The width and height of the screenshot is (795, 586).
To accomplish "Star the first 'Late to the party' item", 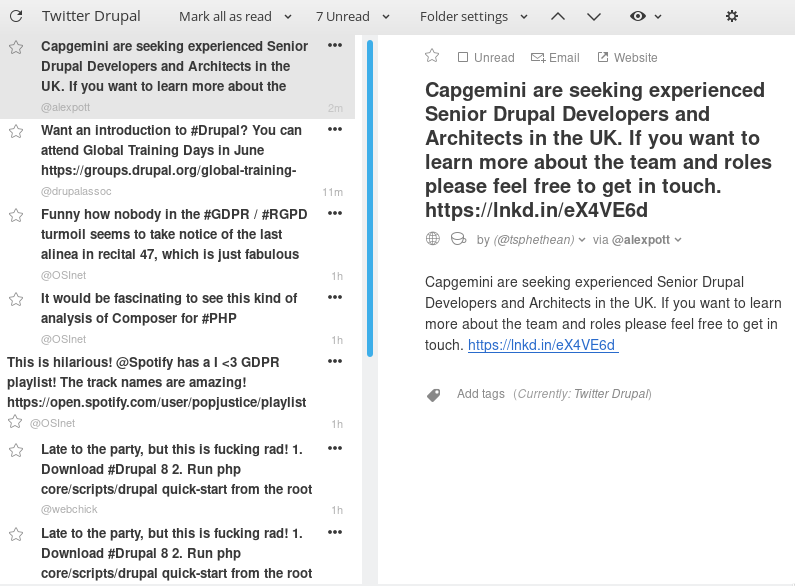I will pos(16,450).
